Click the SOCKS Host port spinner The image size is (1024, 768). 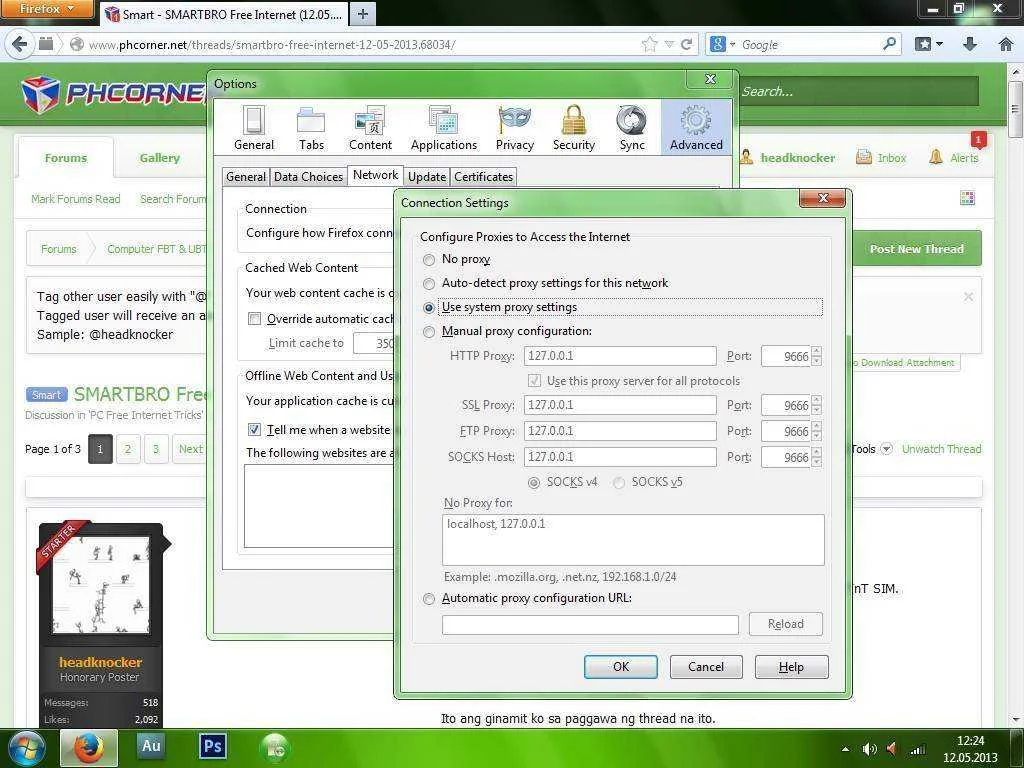(x=816, y=457)
